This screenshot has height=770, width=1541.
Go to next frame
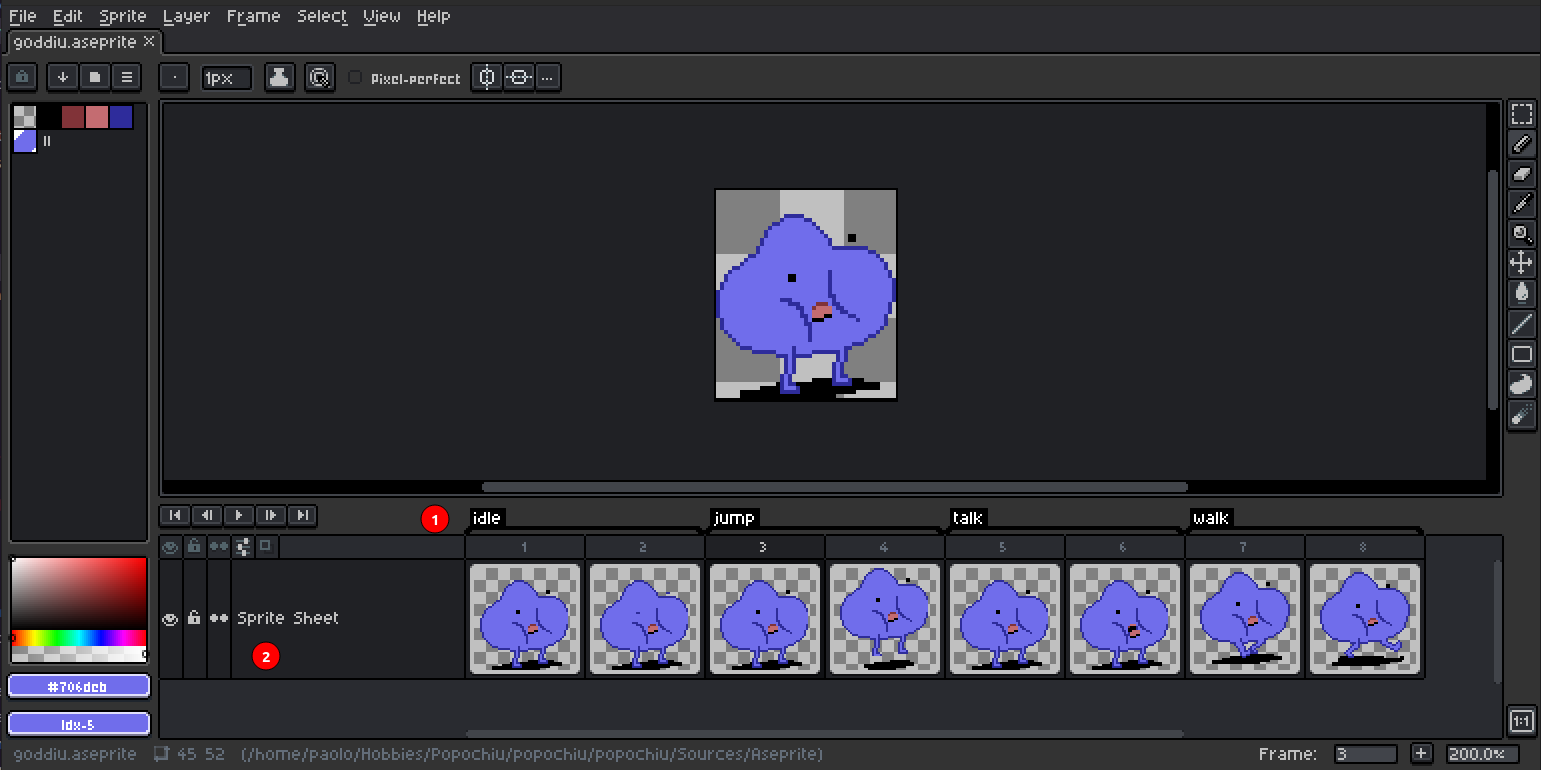[x=271, y=515]
